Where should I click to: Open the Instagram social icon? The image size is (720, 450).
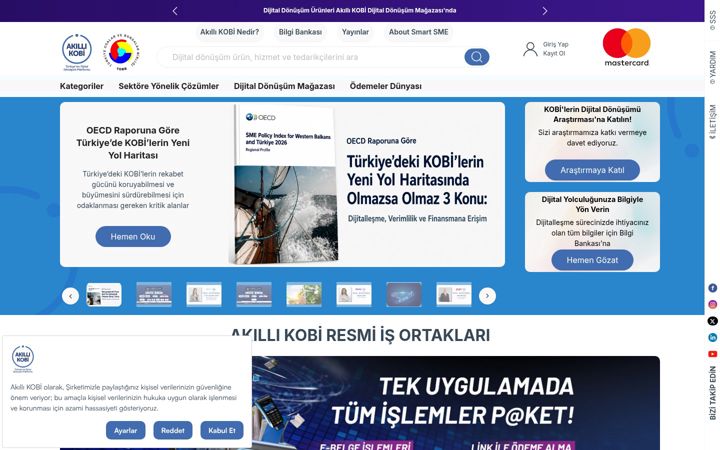coord(712,304)
